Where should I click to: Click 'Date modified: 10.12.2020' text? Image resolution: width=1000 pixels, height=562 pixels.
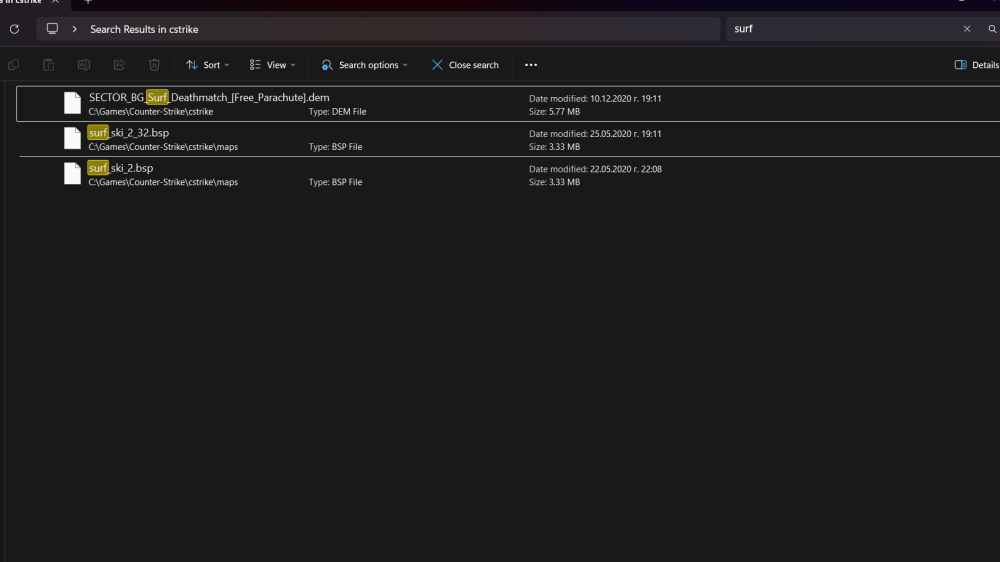coord(595,99)
